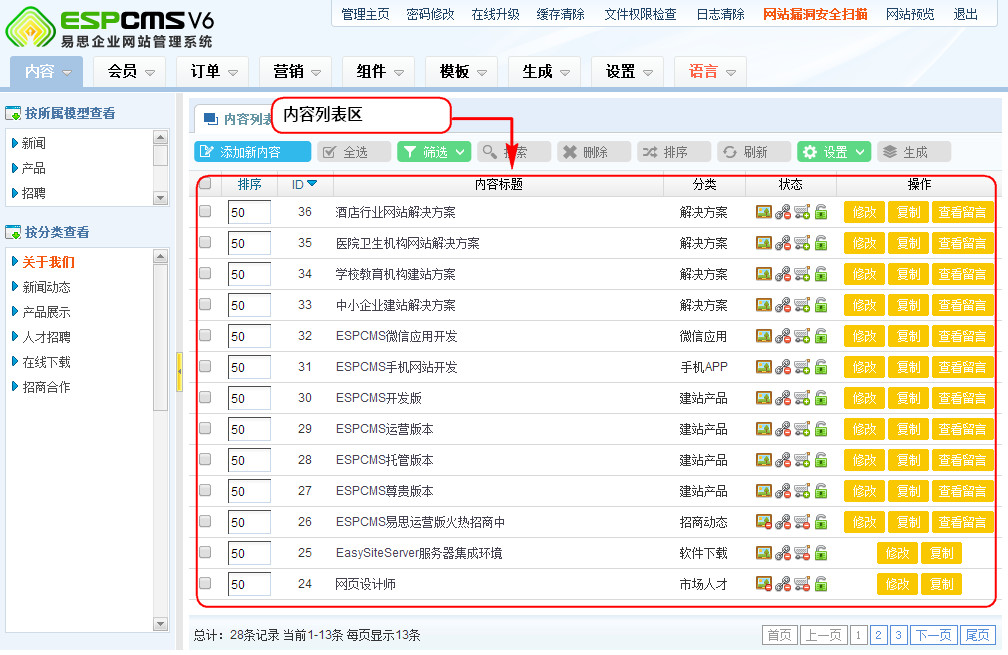Check the box for 医院卫生机构网站解决方案
Image resolution: width=1008 pixels, height=655 pixels.
click(x=205, y=242)
